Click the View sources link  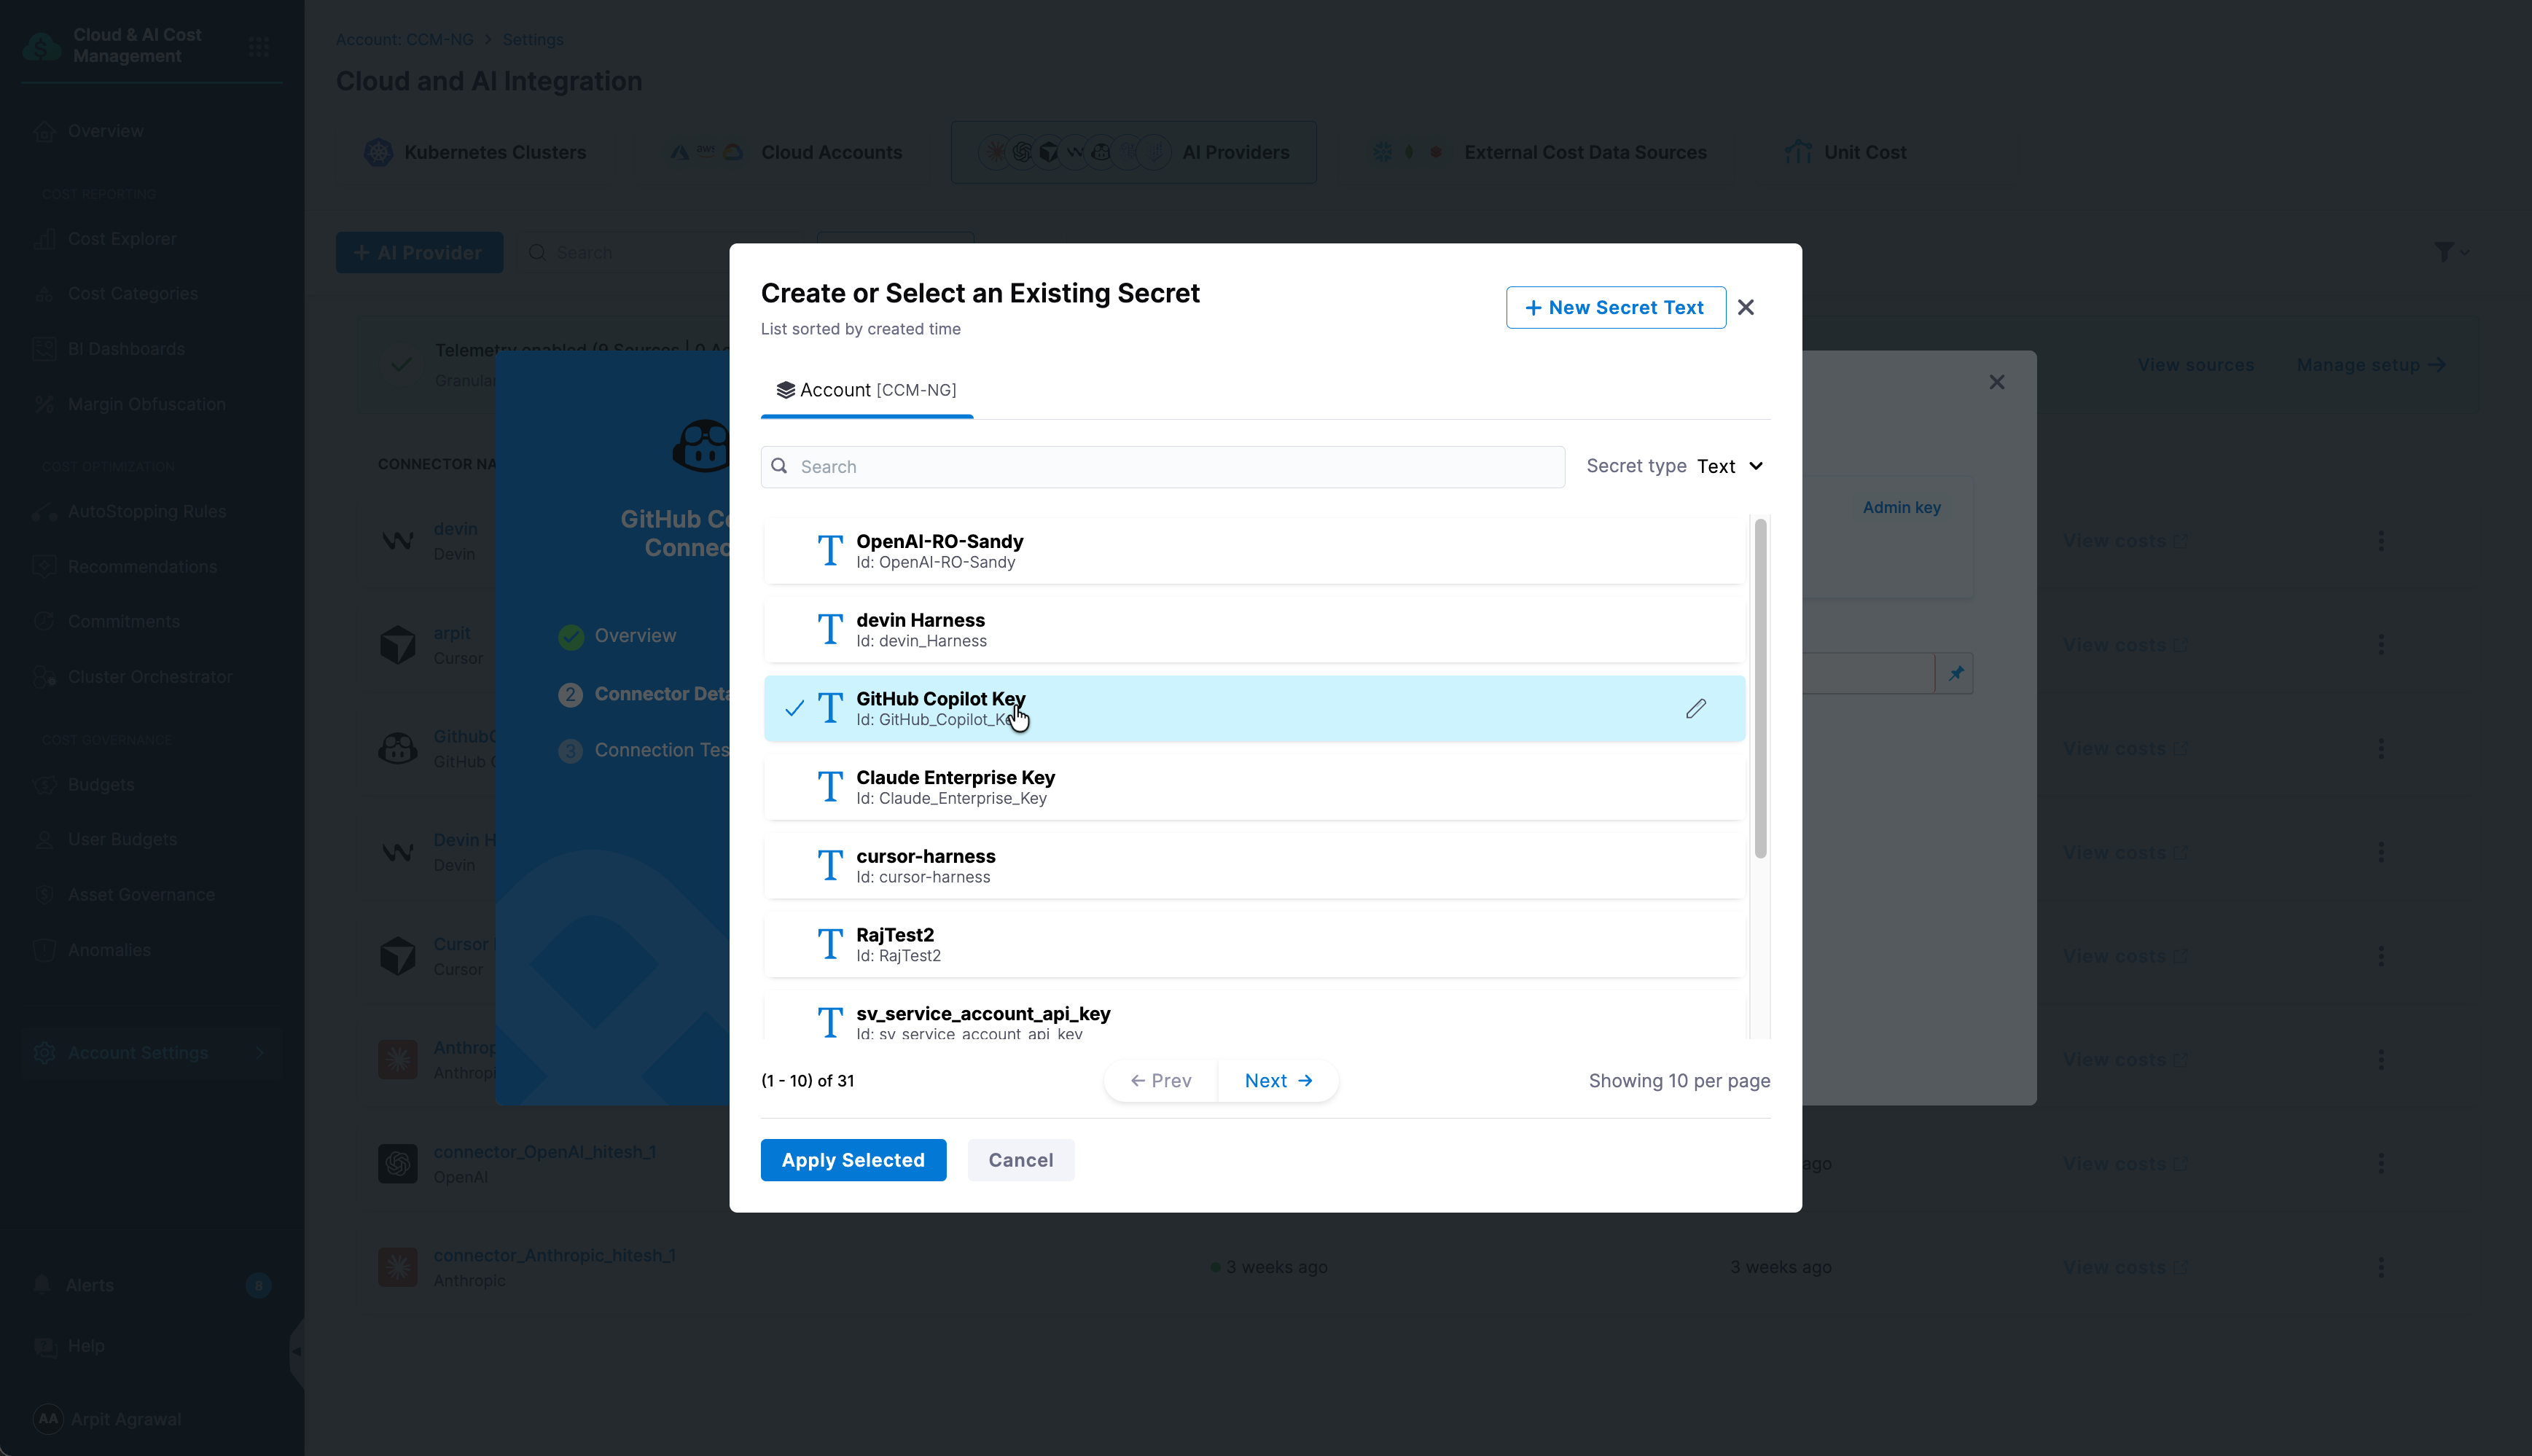tap(2196, 365)
